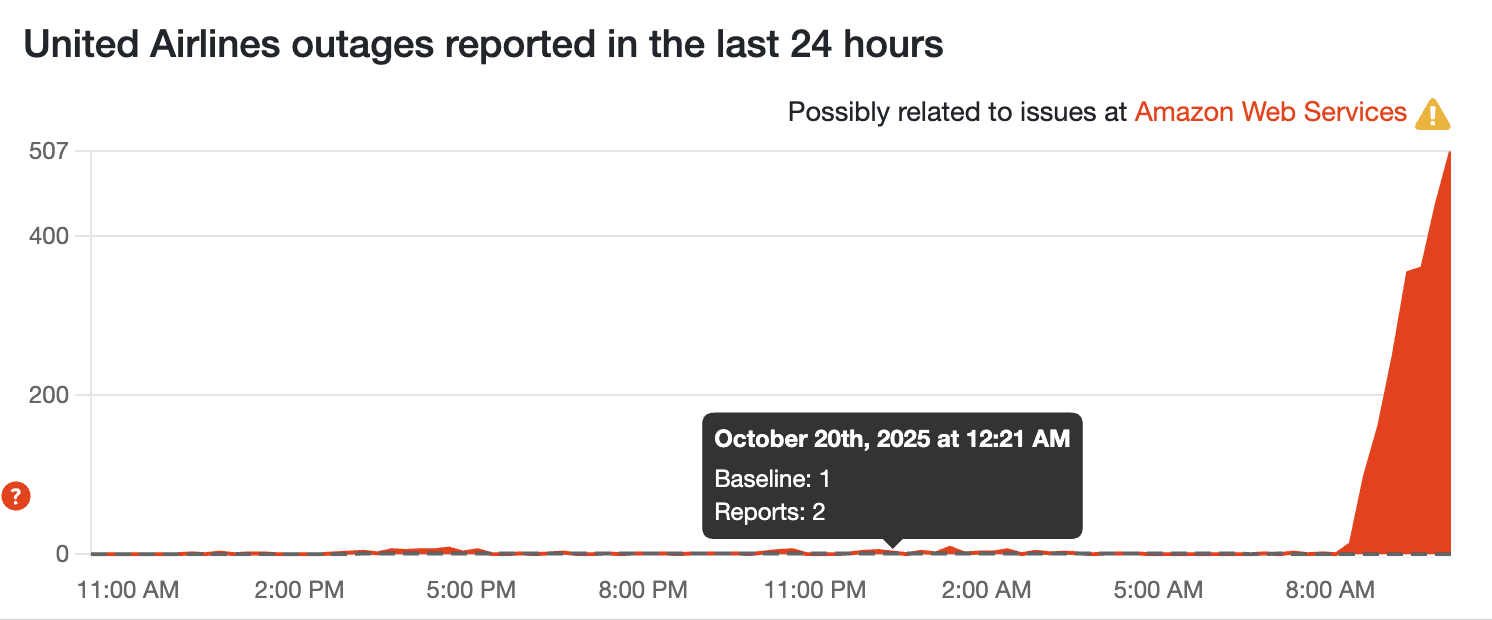Click the 11:00 PM time axis label
Image resolution: width=1492 pixels, height=620 pixels.
pos(815,590)
